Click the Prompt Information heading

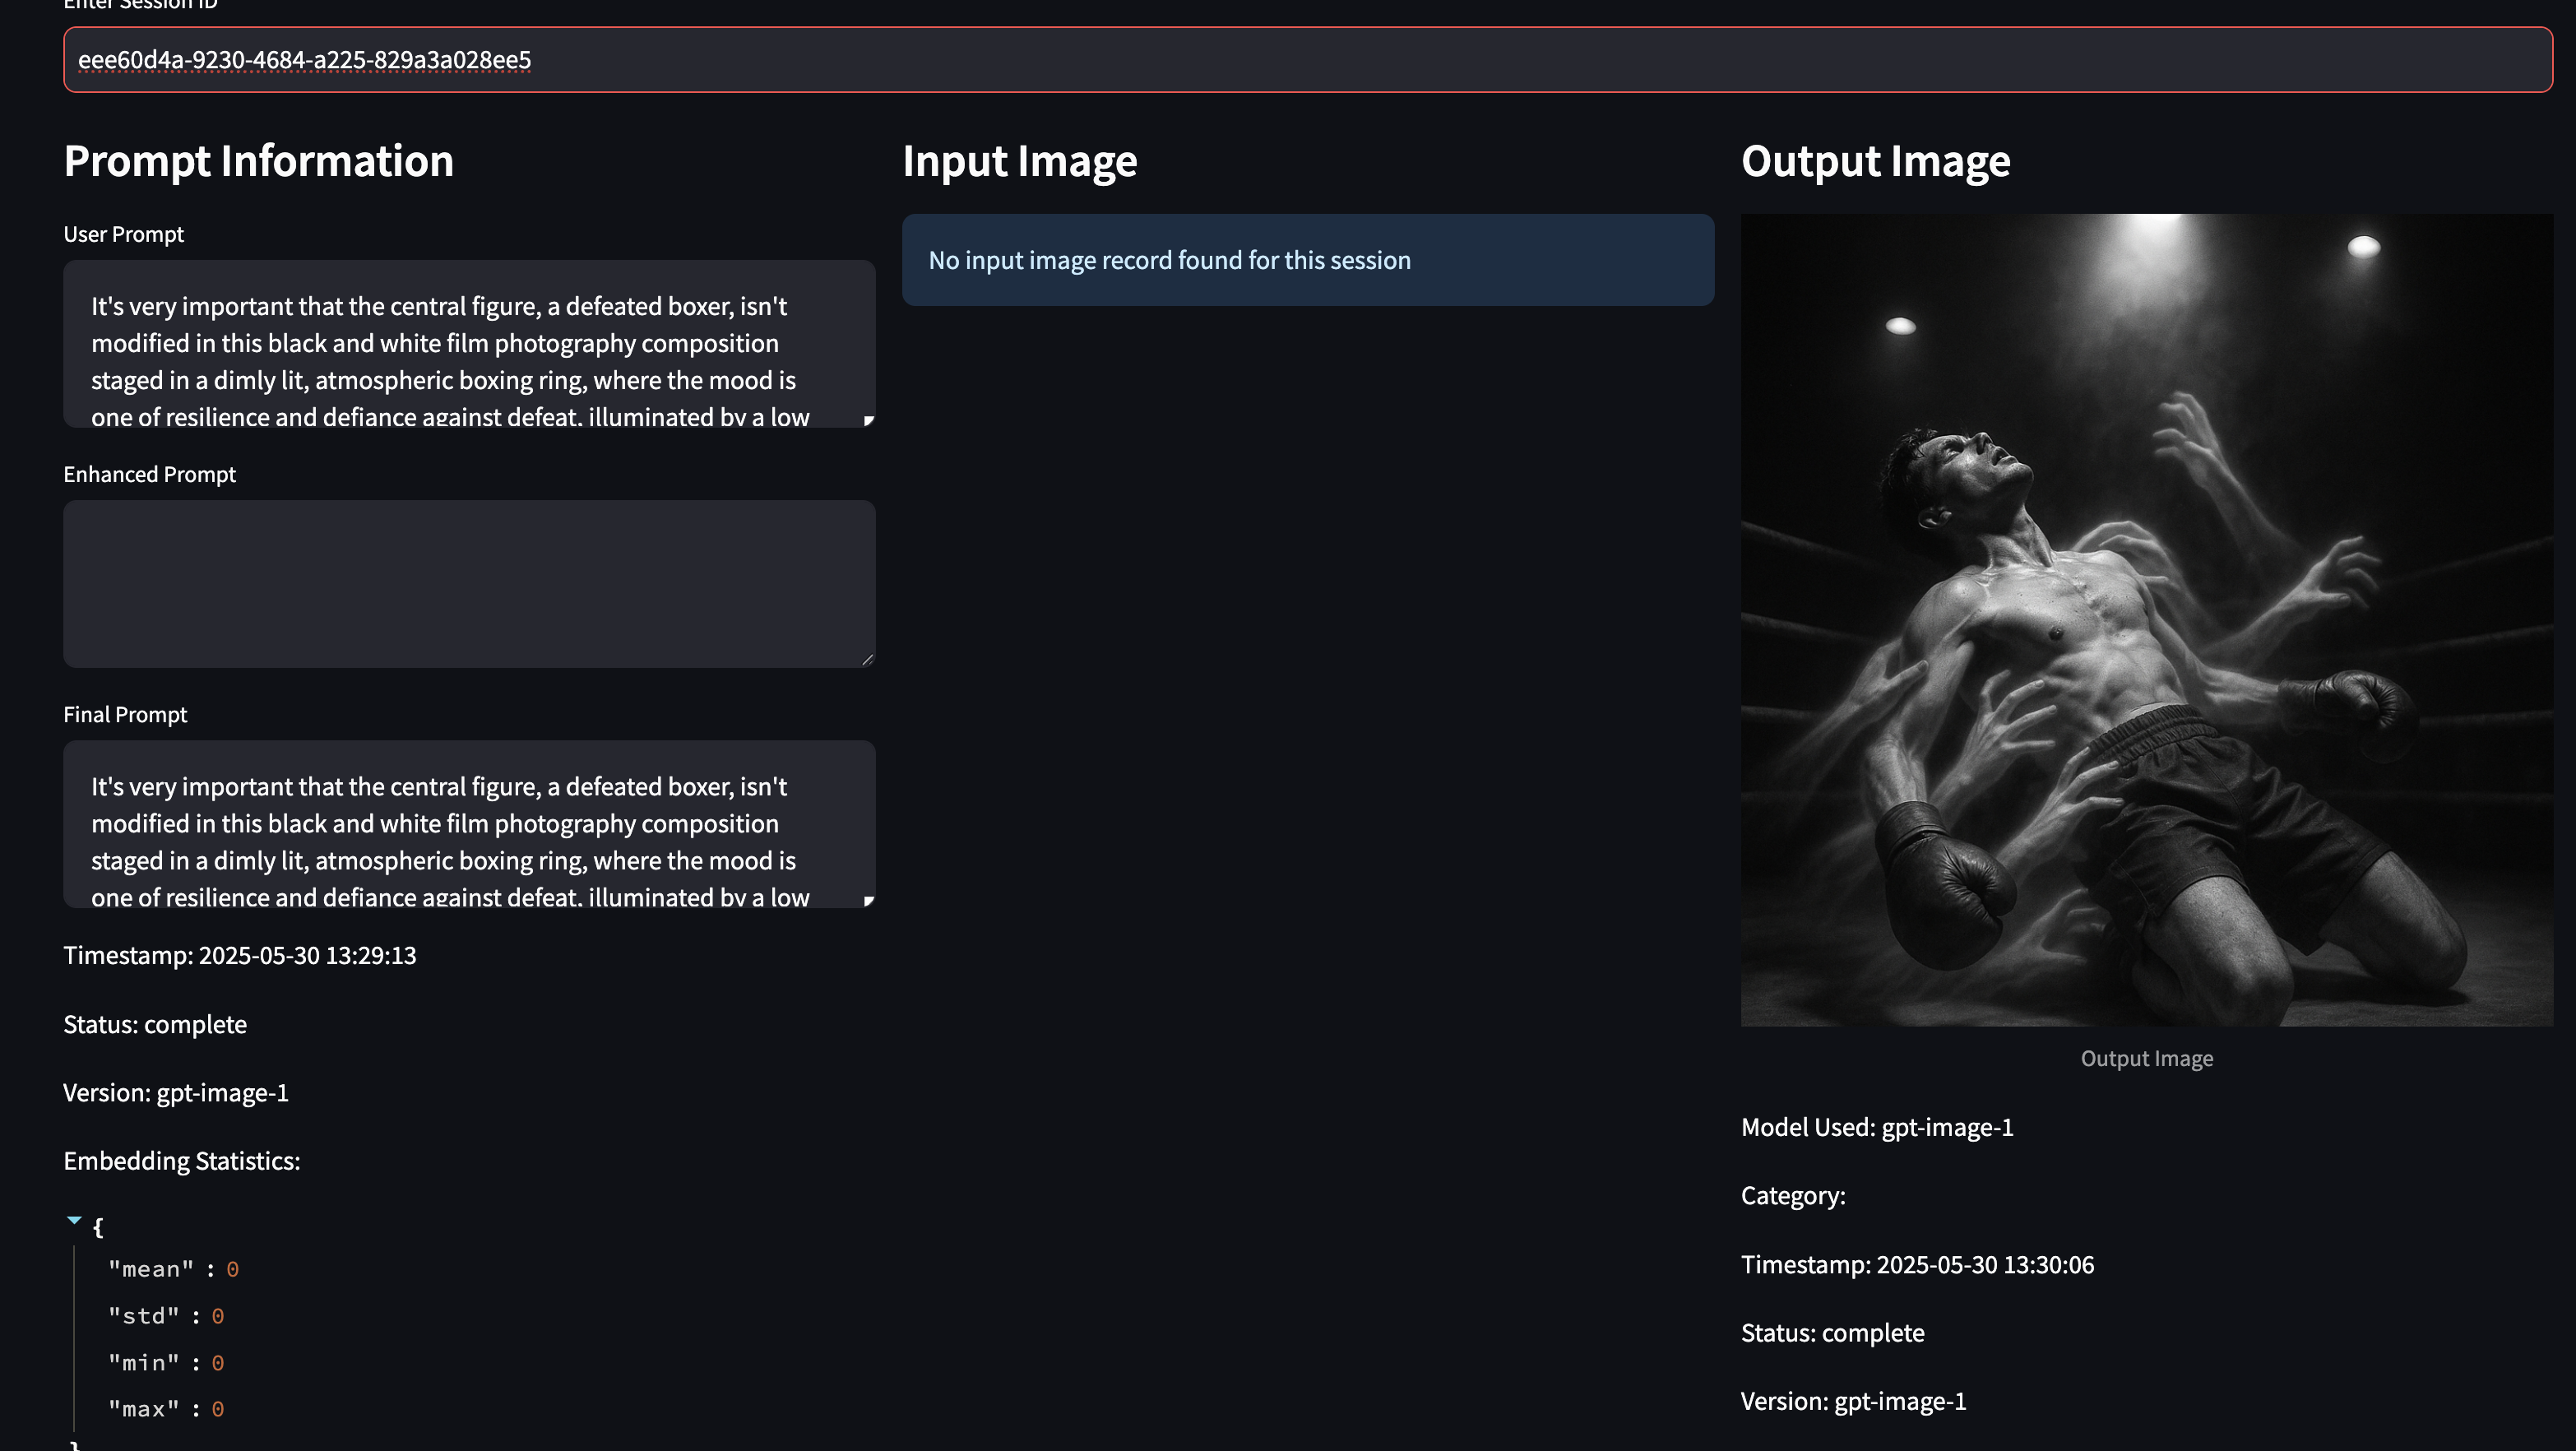point(259,161)
